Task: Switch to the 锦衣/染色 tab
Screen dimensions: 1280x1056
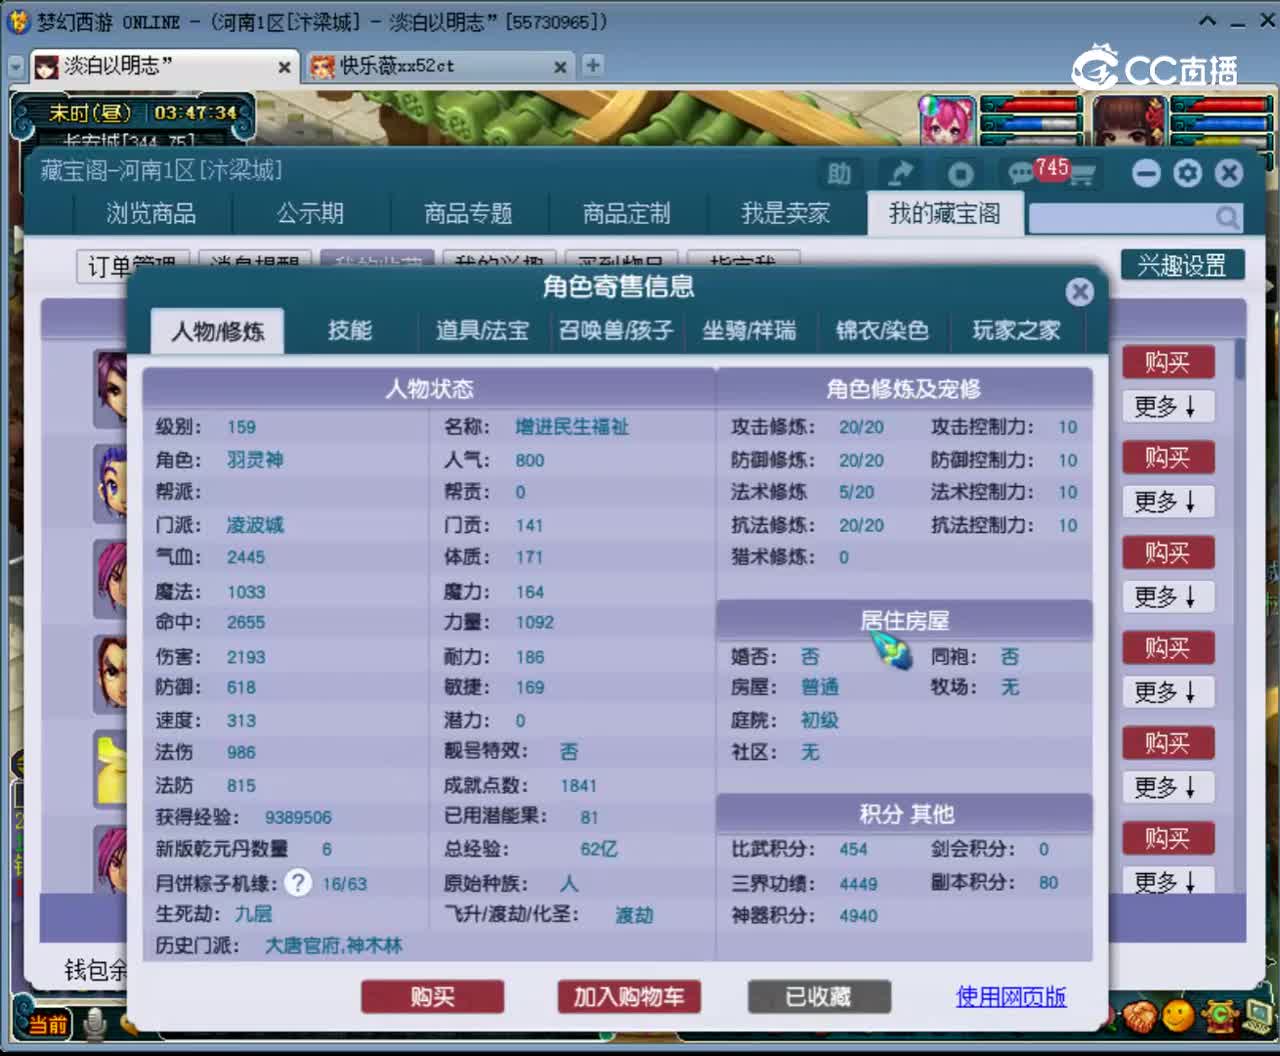Action: (882, 331)
